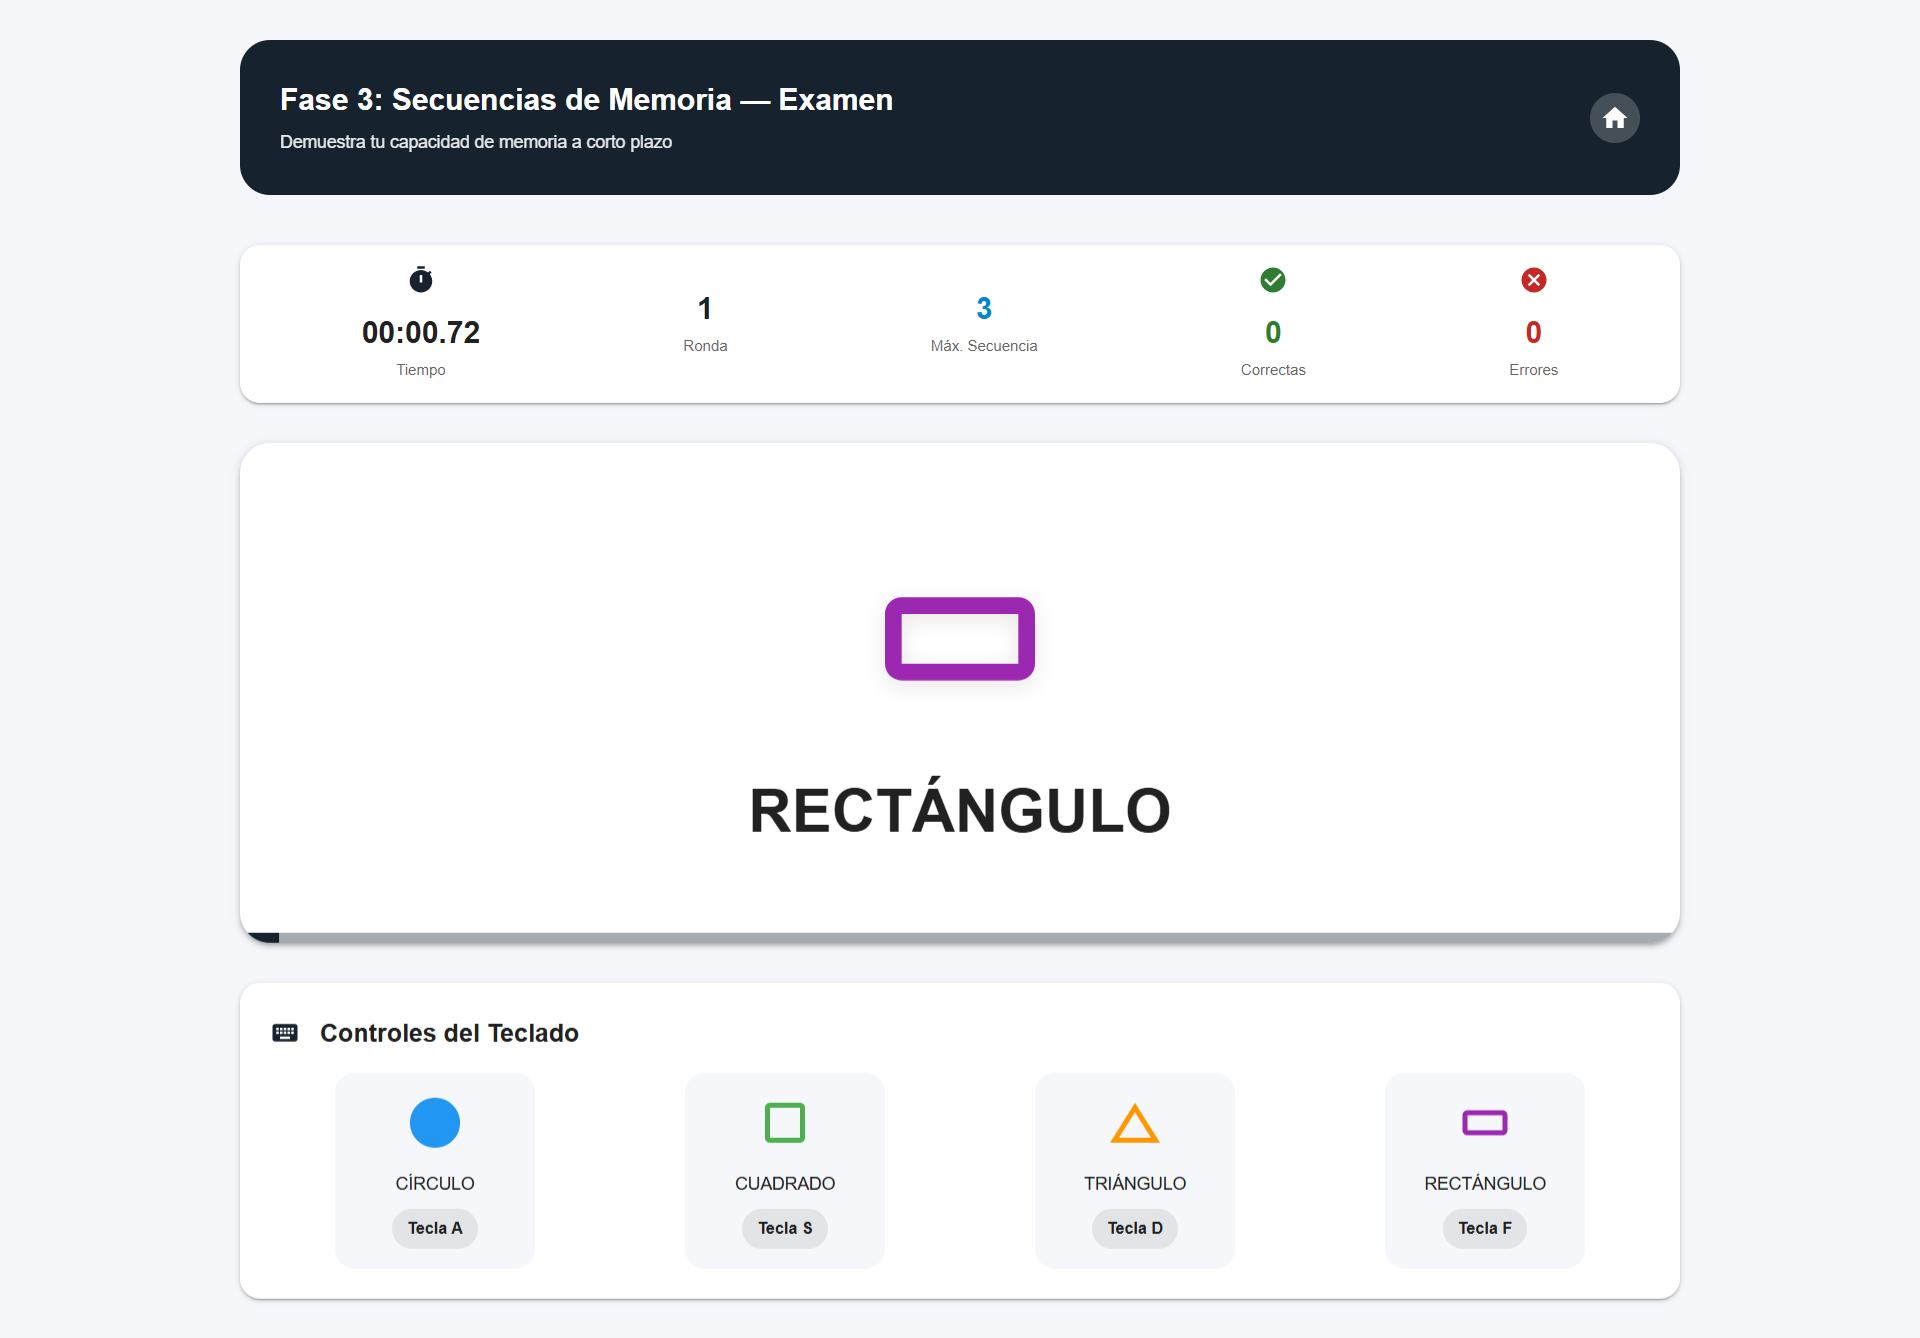Click the green checkmark Correctas icon
Screen dimensions: 1920x1338
[1272, 280]
